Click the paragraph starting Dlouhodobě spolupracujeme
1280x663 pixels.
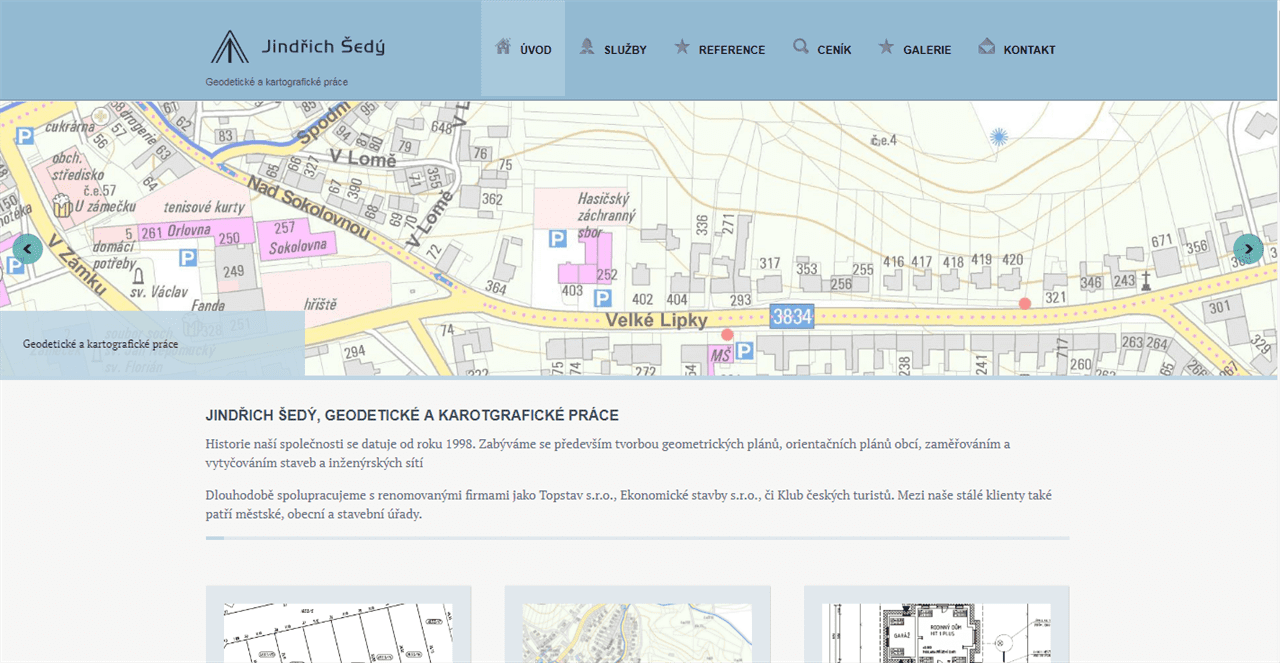627,504
